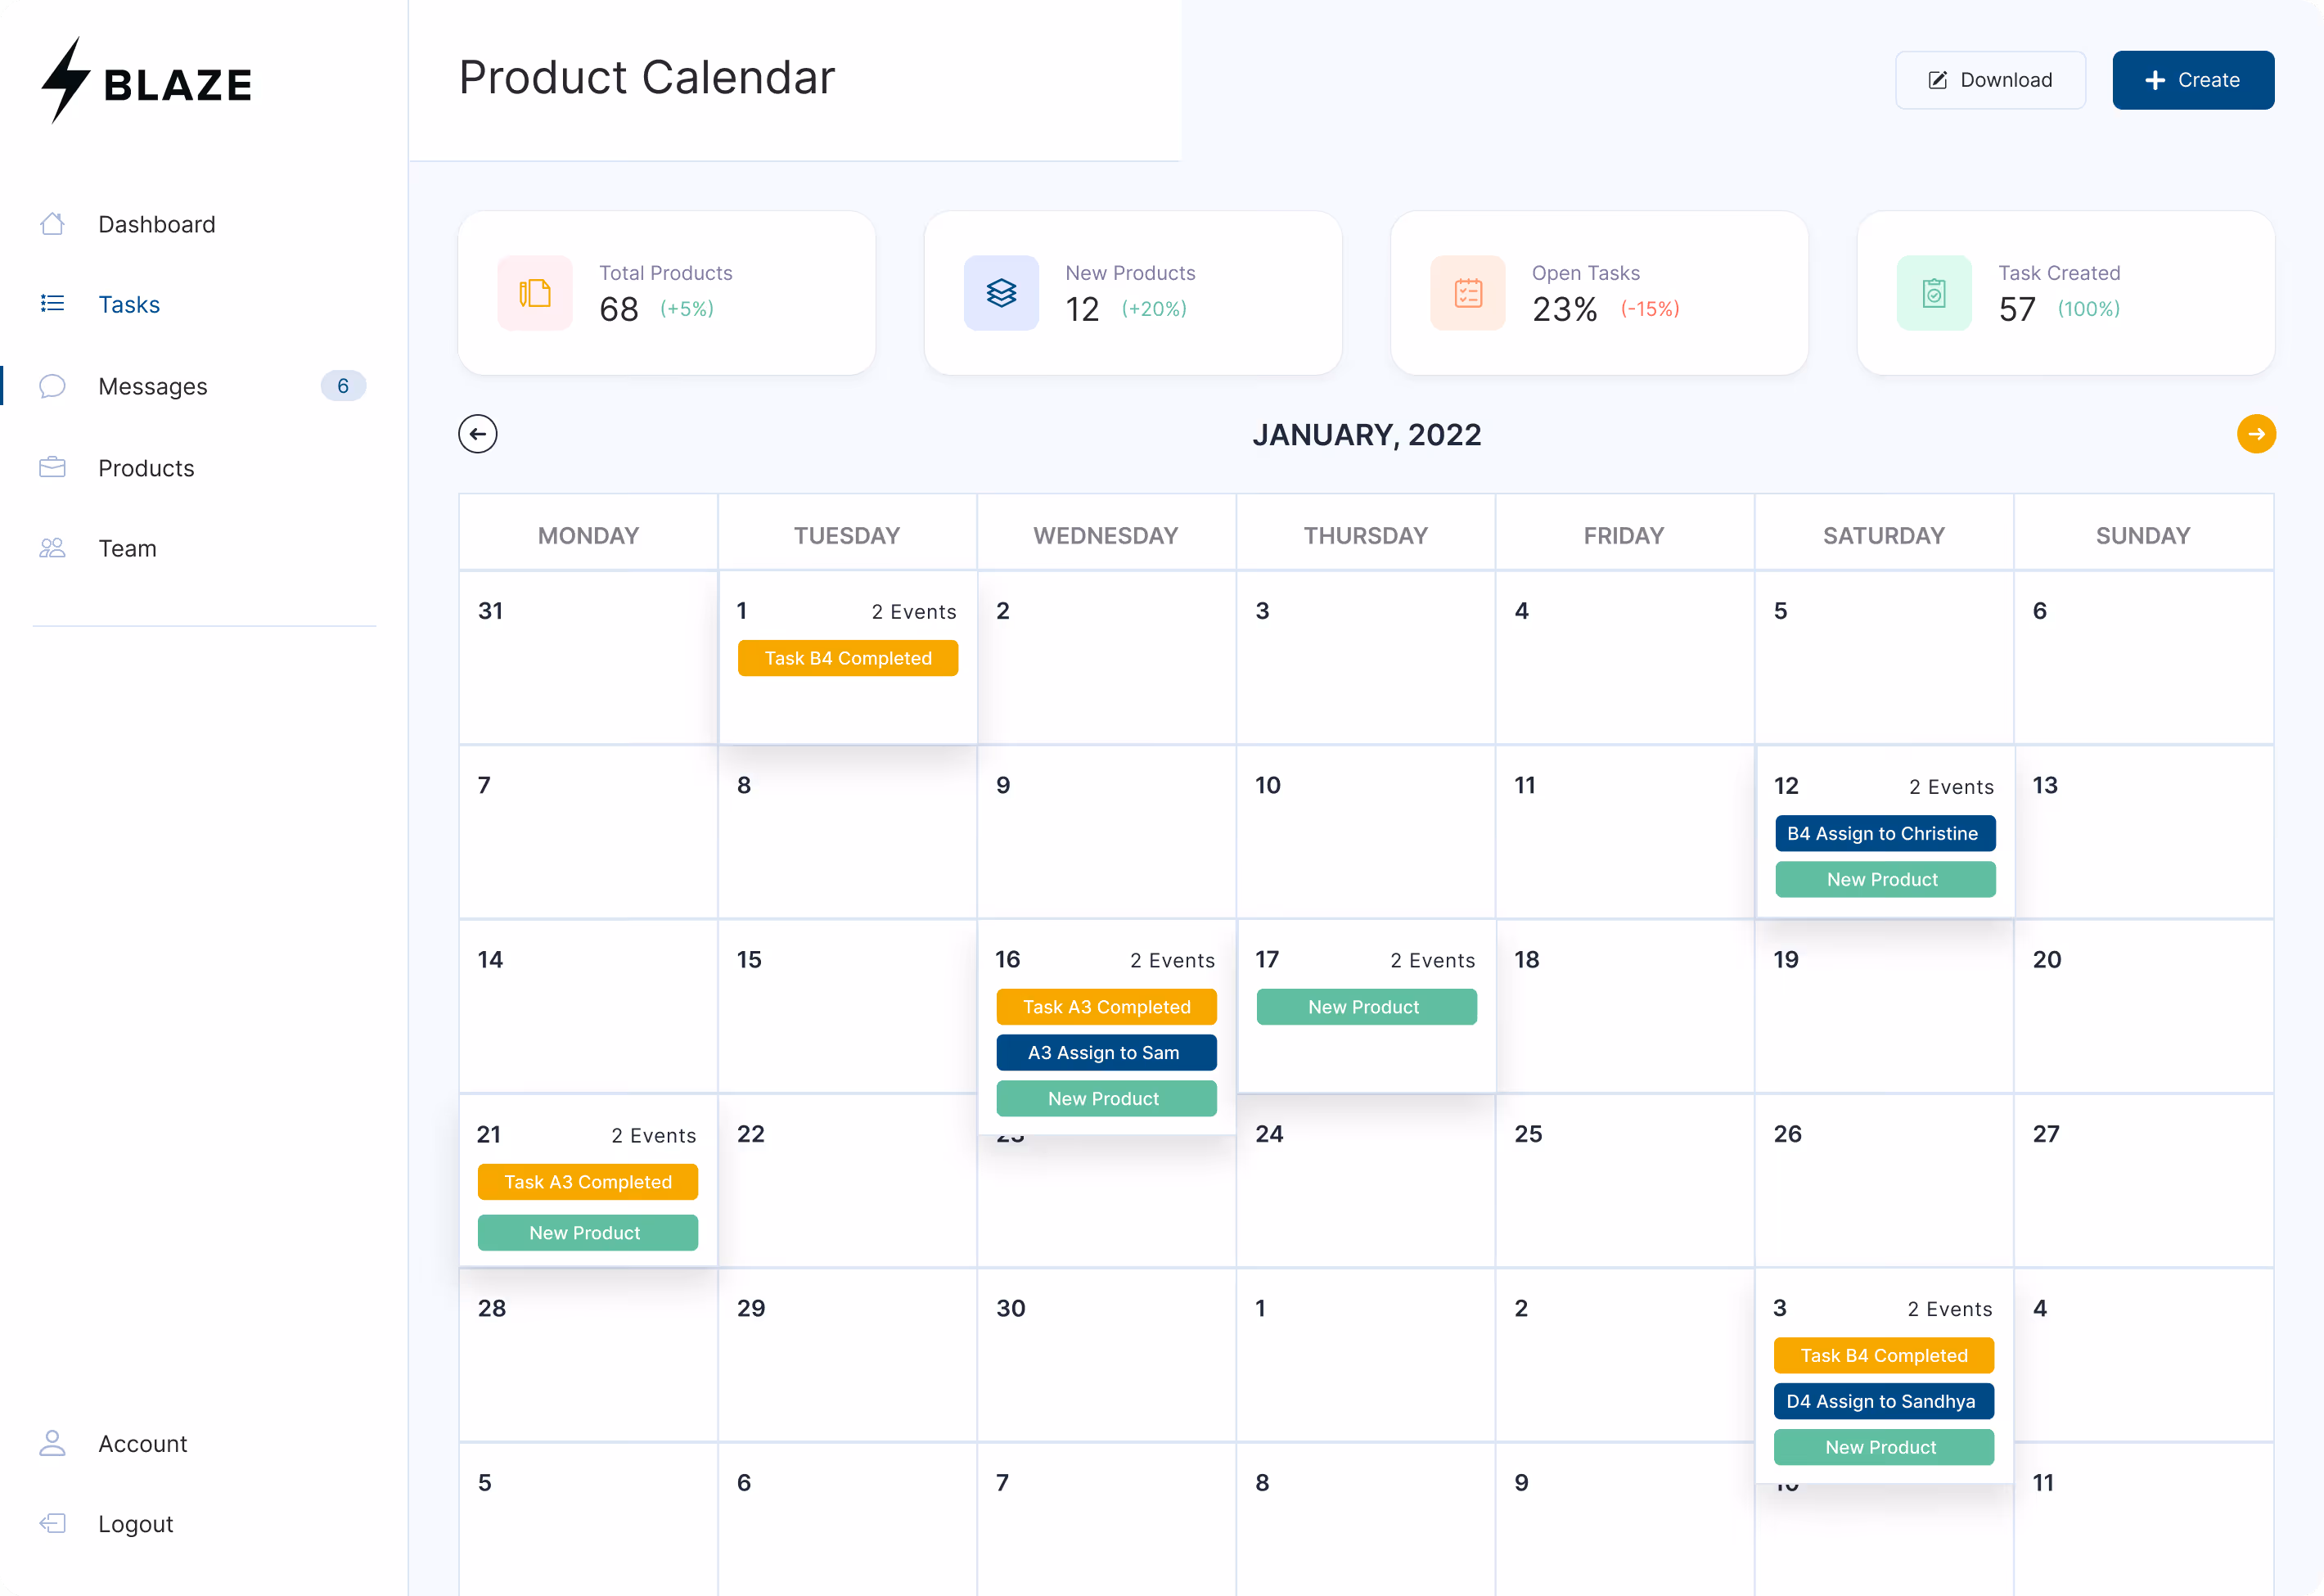Image resolution: width=2324 pixels, height=1596 pixels.
Task: Click the Products briefcase icon
Action: click(52, 467)
